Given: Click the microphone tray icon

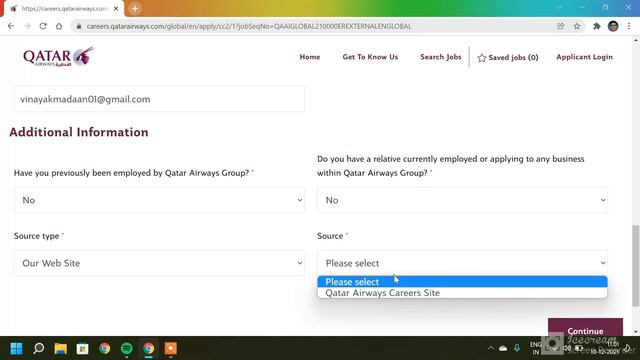Looking at the screenshot, I should (517, 348).
